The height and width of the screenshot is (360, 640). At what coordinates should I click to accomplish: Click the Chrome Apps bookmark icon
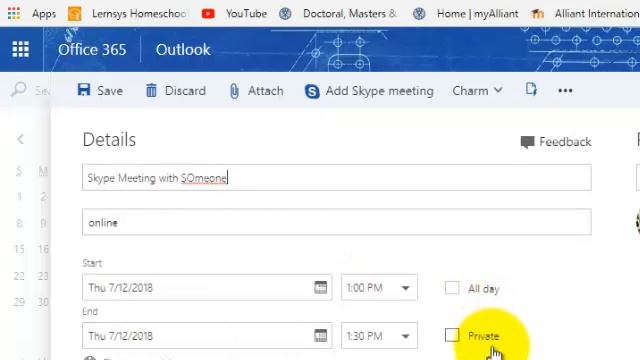(14, 13)
